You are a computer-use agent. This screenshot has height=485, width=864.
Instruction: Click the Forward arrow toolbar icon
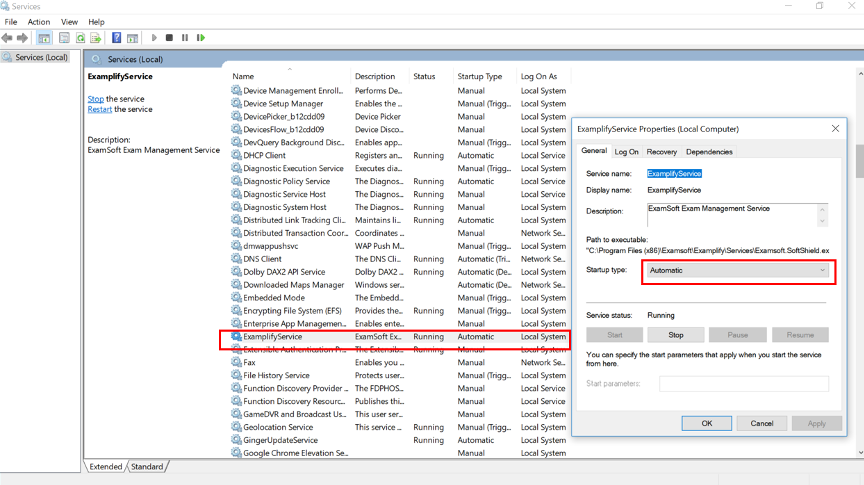(23, 37)
